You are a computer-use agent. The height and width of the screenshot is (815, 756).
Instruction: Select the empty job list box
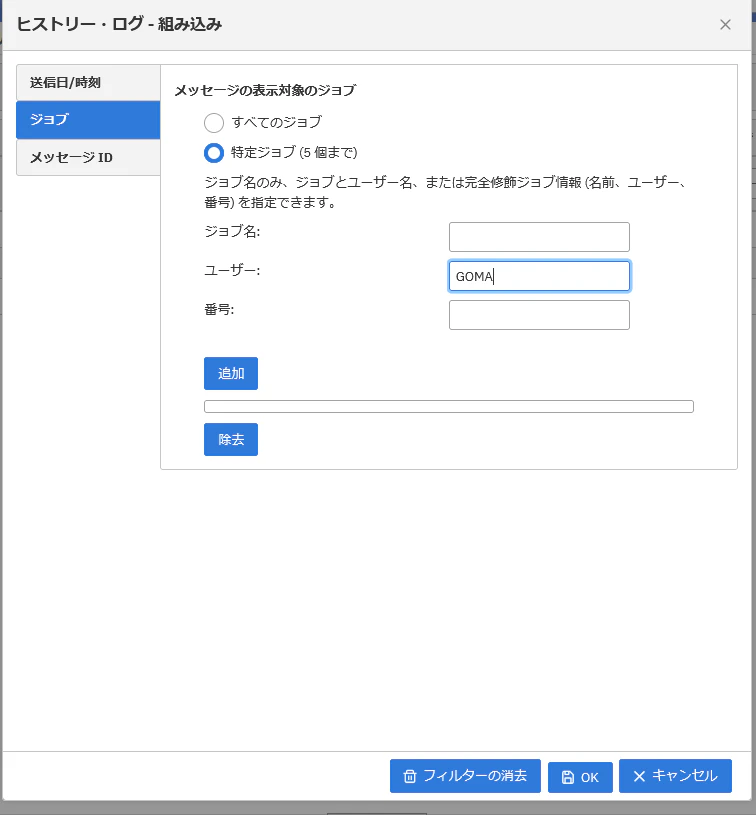(449, 406)
